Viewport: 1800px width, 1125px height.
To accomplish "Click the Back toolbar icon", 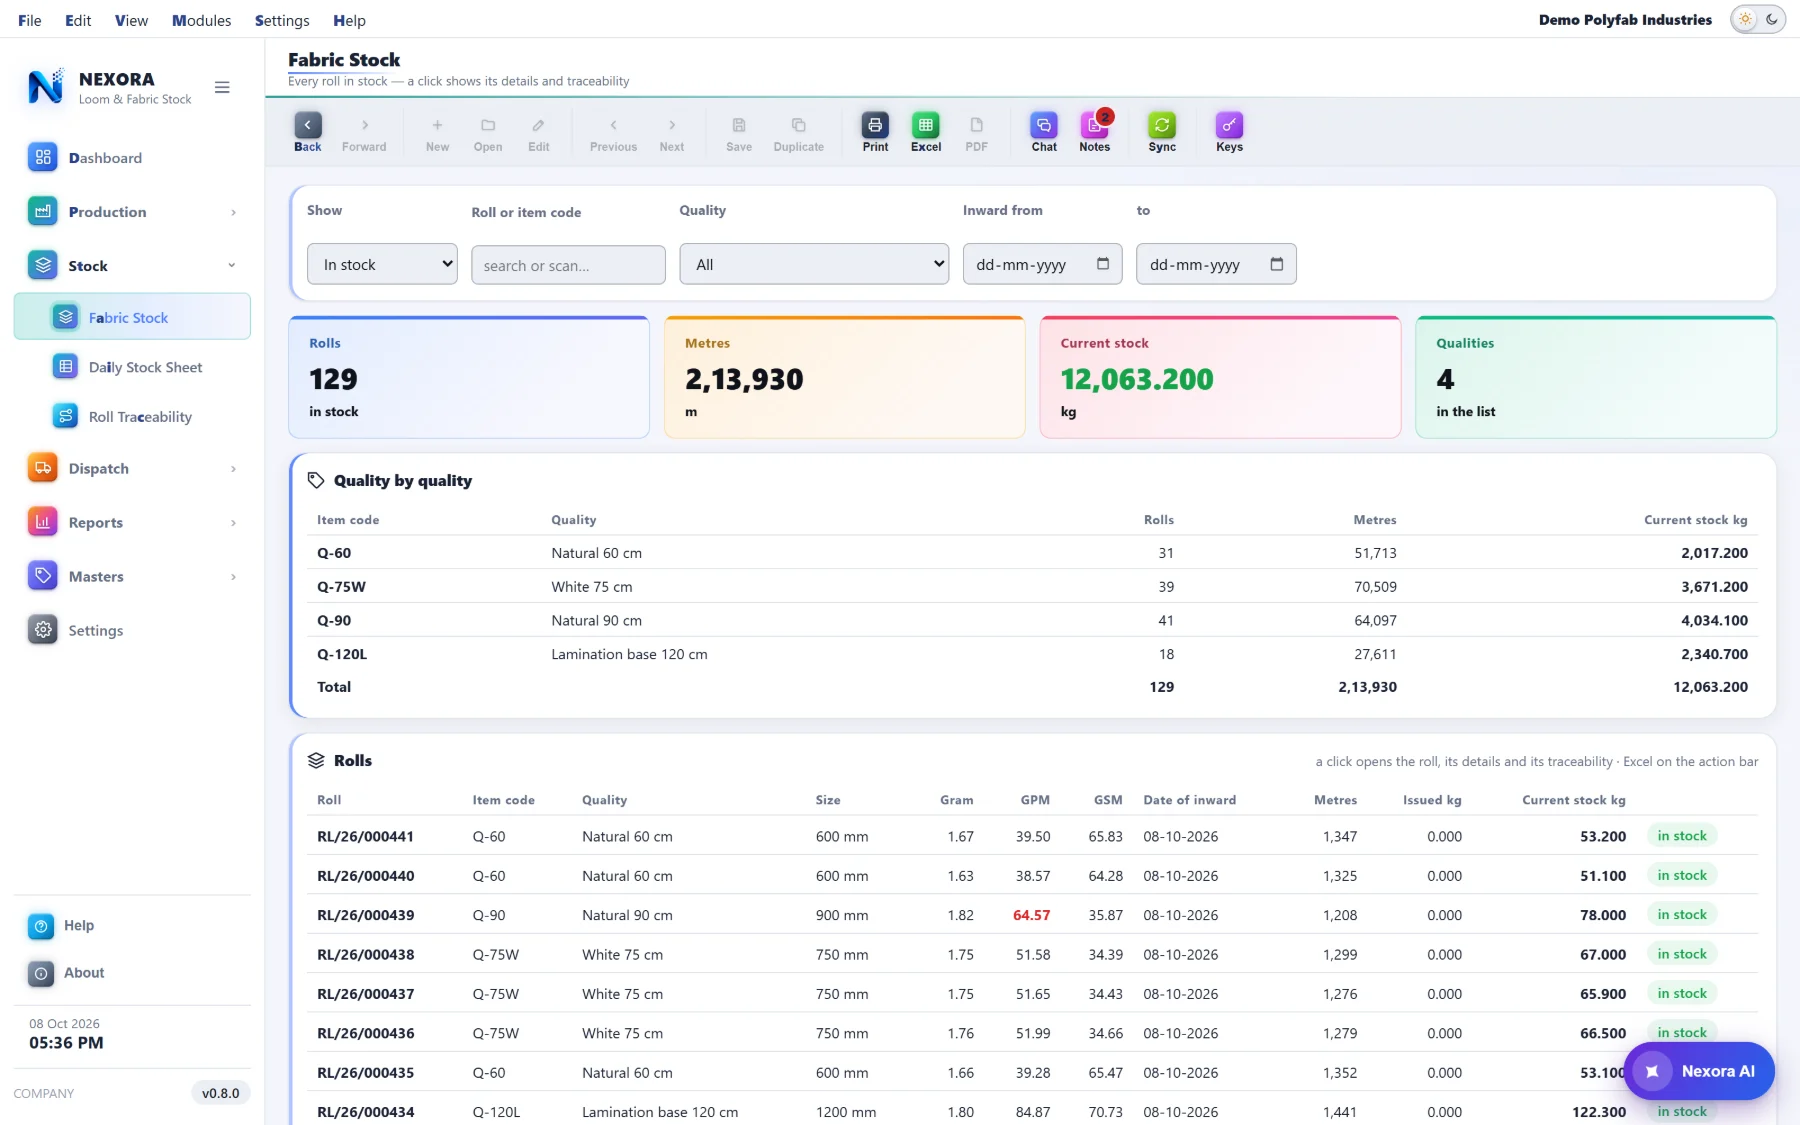I will 307,132.
